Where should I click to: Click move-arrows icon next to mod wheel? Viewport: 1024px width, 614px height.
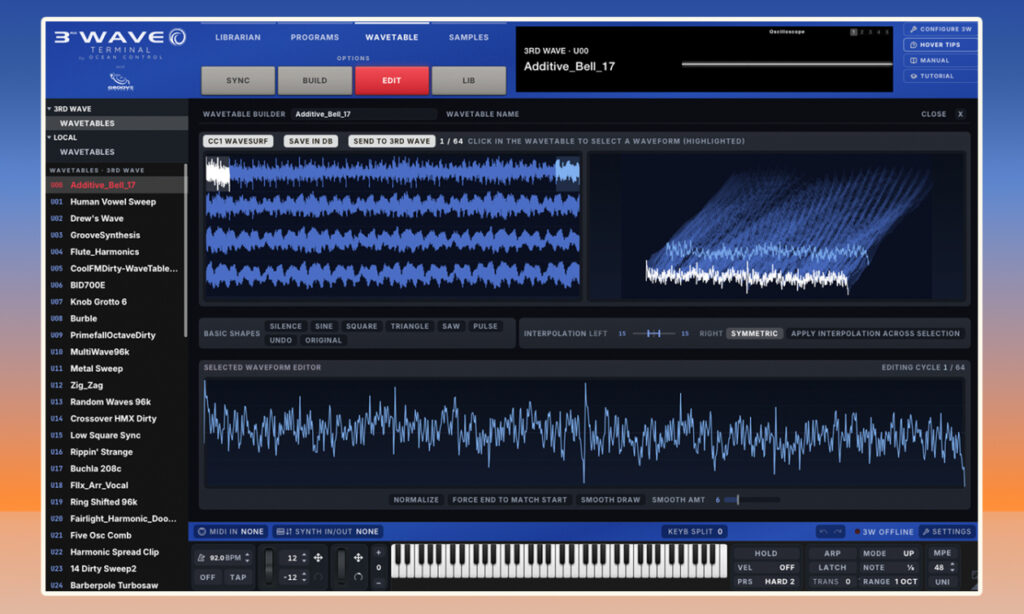[359, 558]
